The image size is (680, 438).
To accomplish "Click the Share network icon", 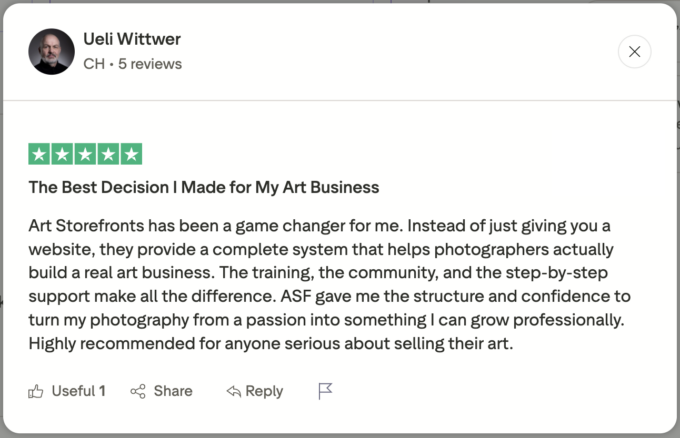I will (x=138, y=391).
